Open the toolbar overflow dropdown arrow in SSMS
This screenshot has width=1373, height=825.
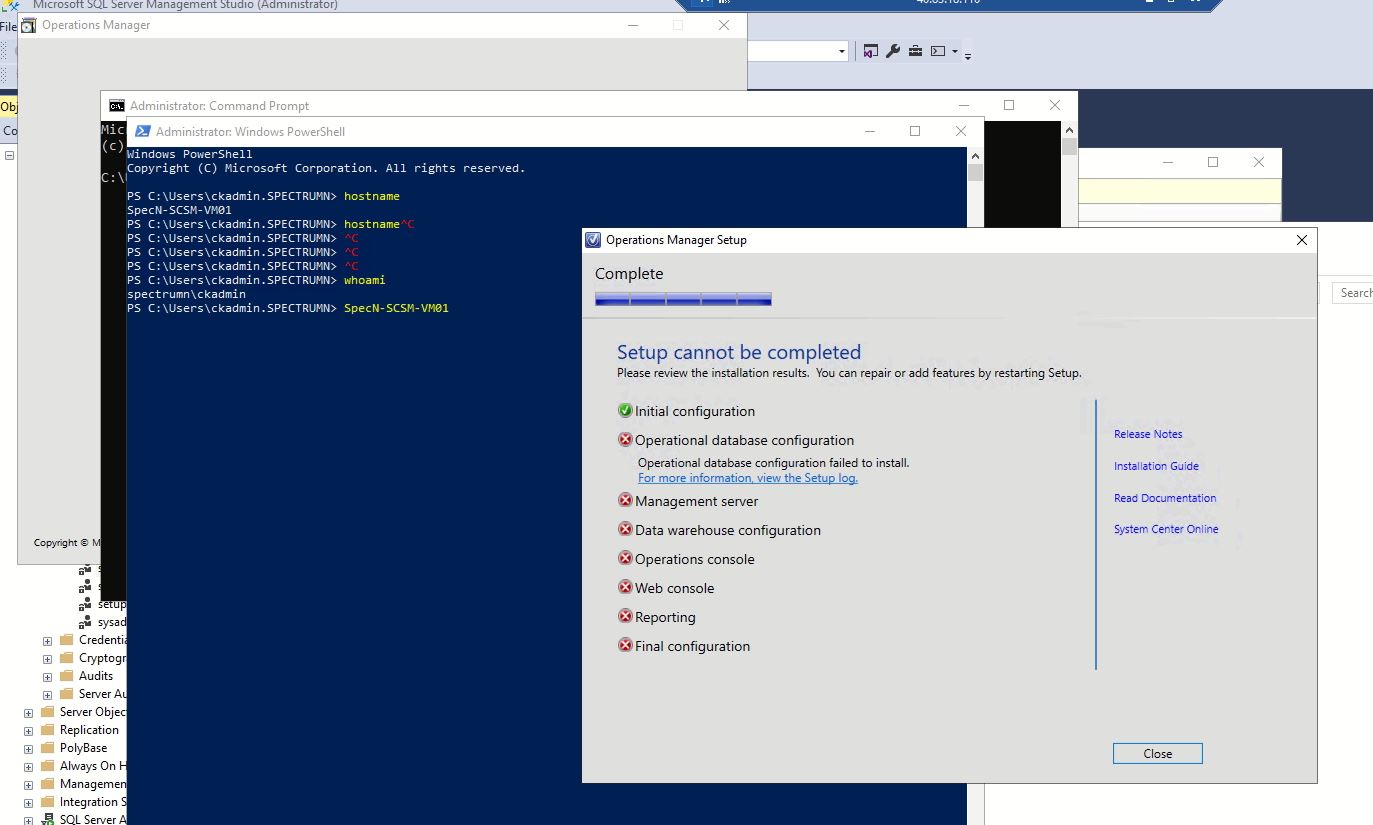(x=966, y=56)
